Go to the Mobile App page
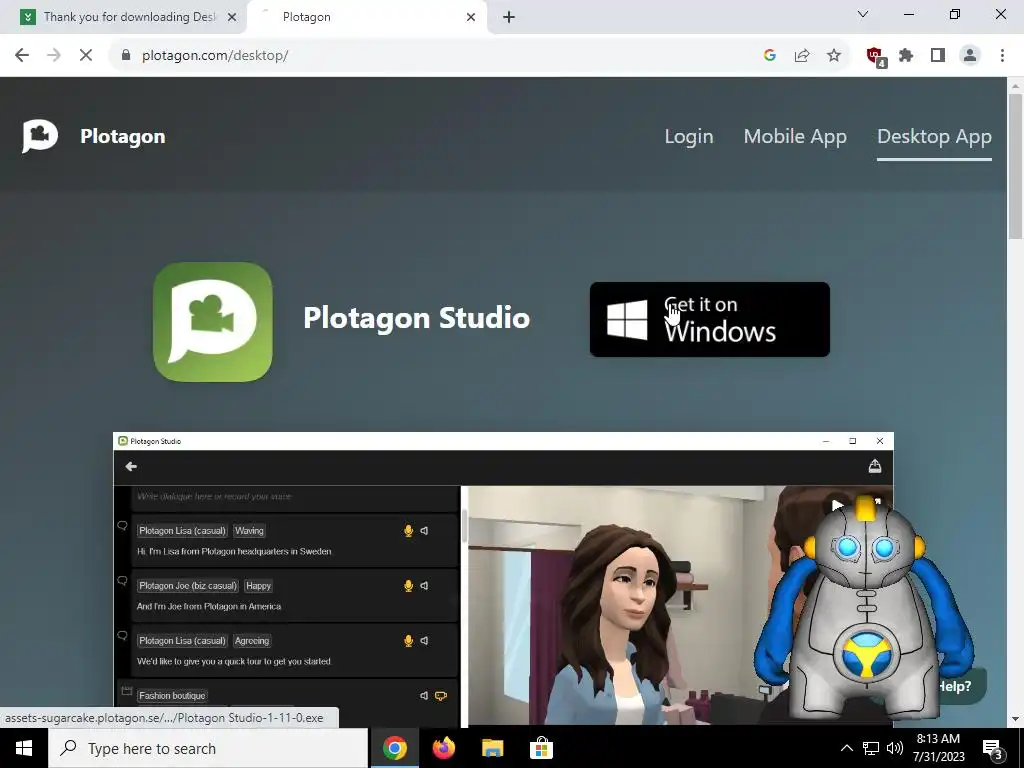 (x=795, y=136)
